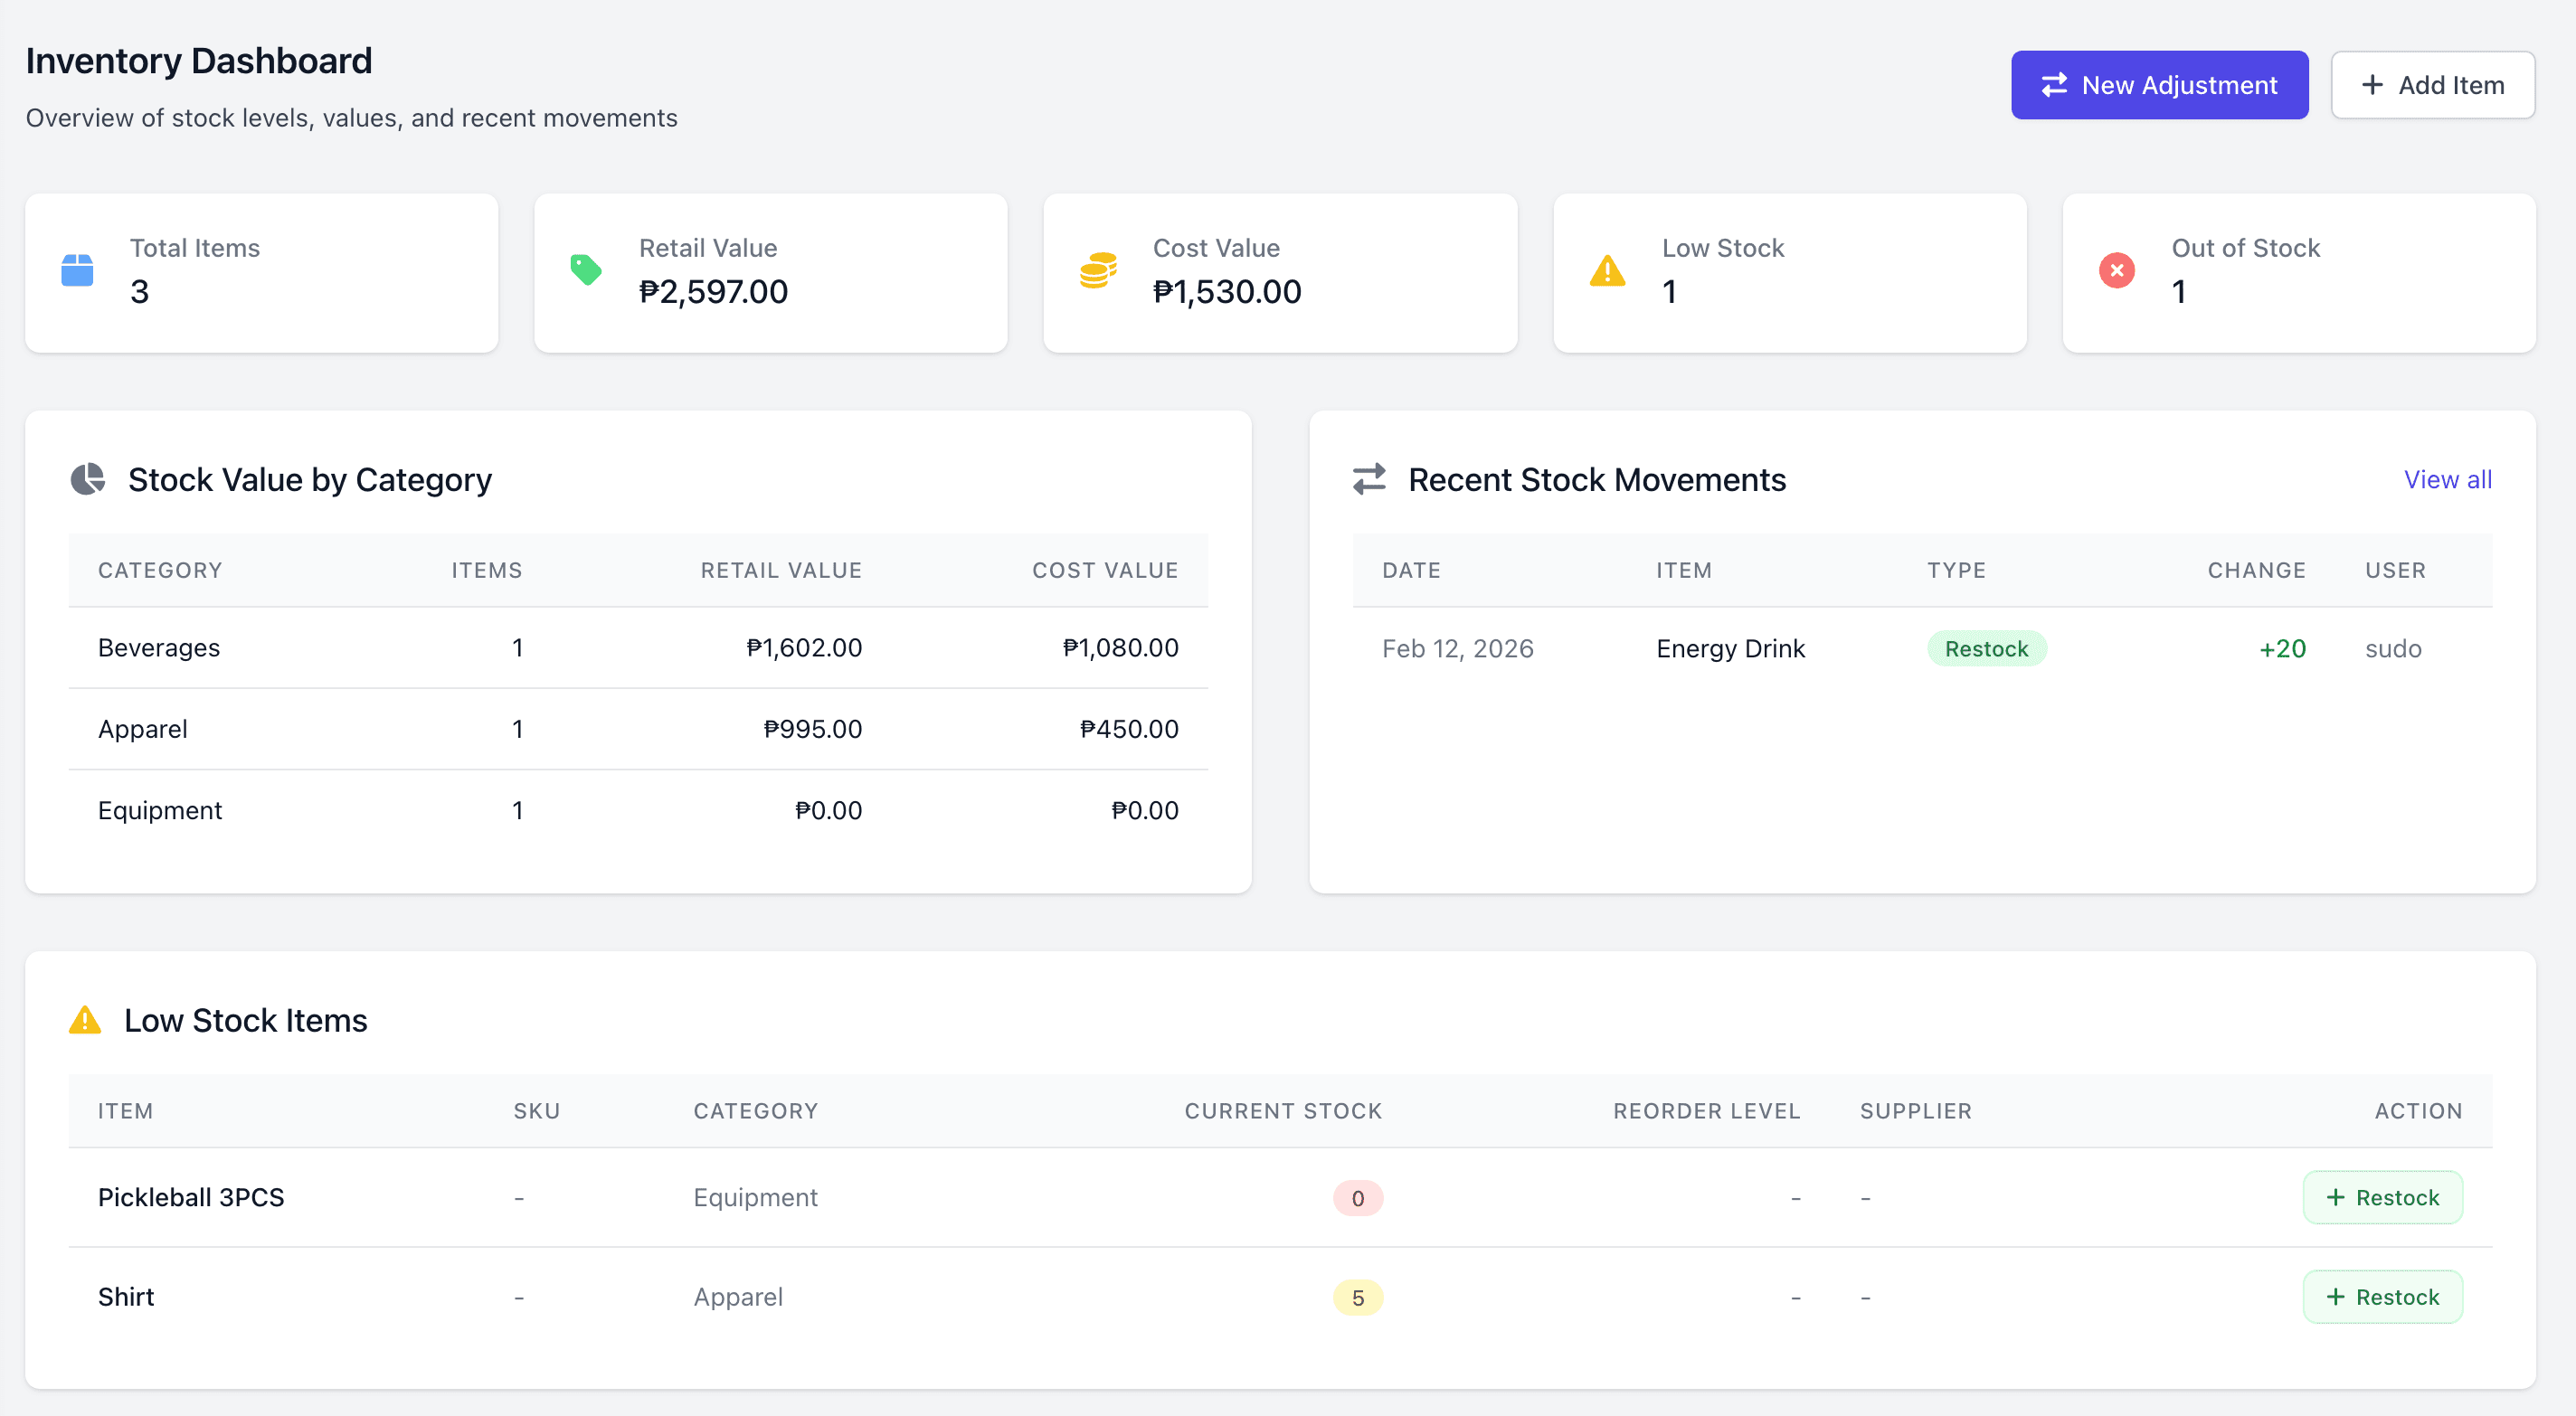Click the pie chart icon near Stock Value by Category
The width and height of the screenshot is (2576, 1416).
[x=88, y=479]
